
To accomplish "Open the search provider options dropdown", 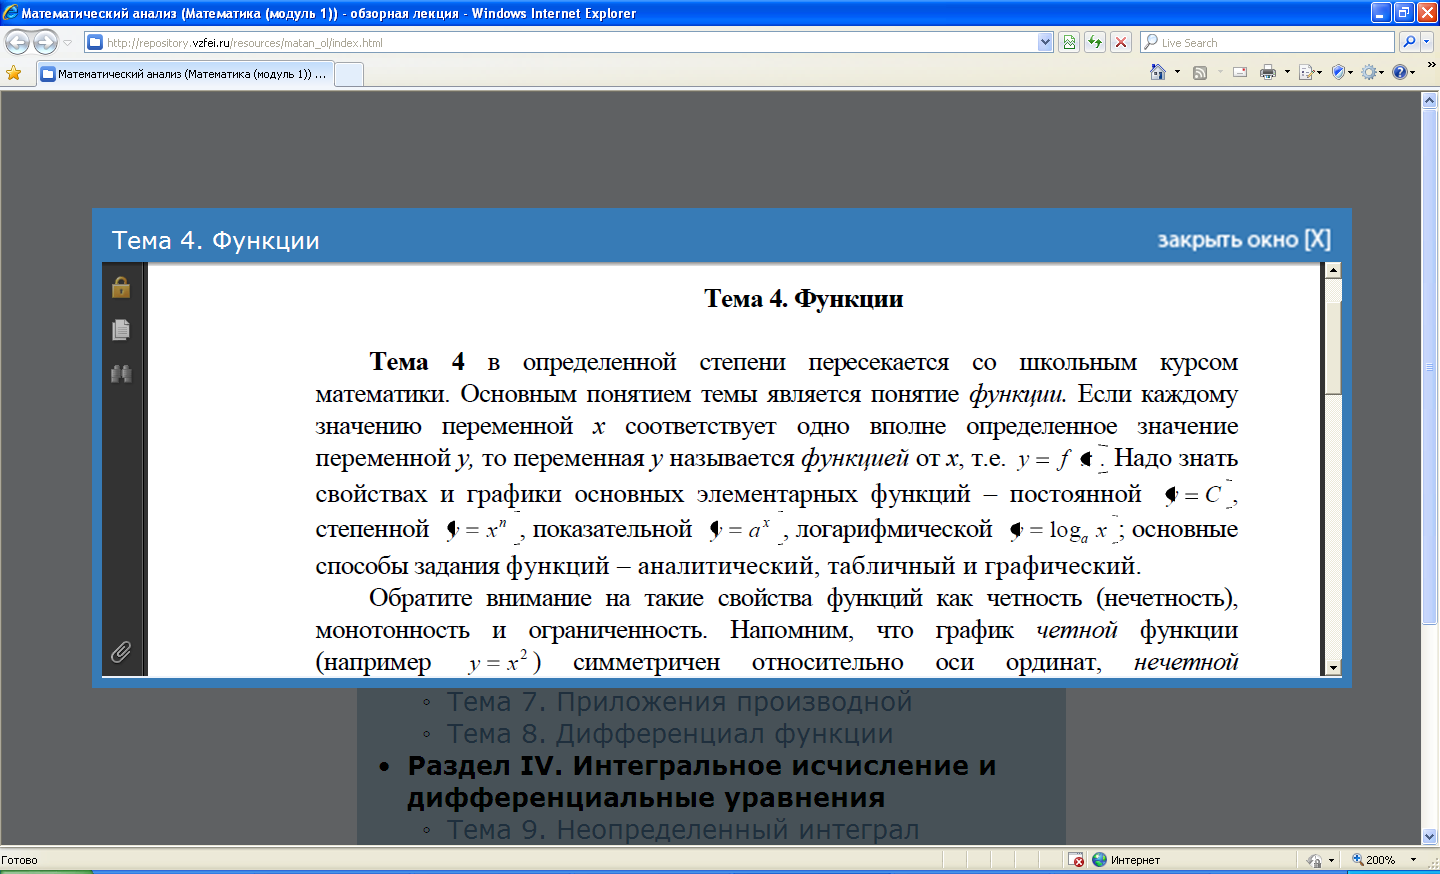I will pyautogui.click(x=1427, y=42).
